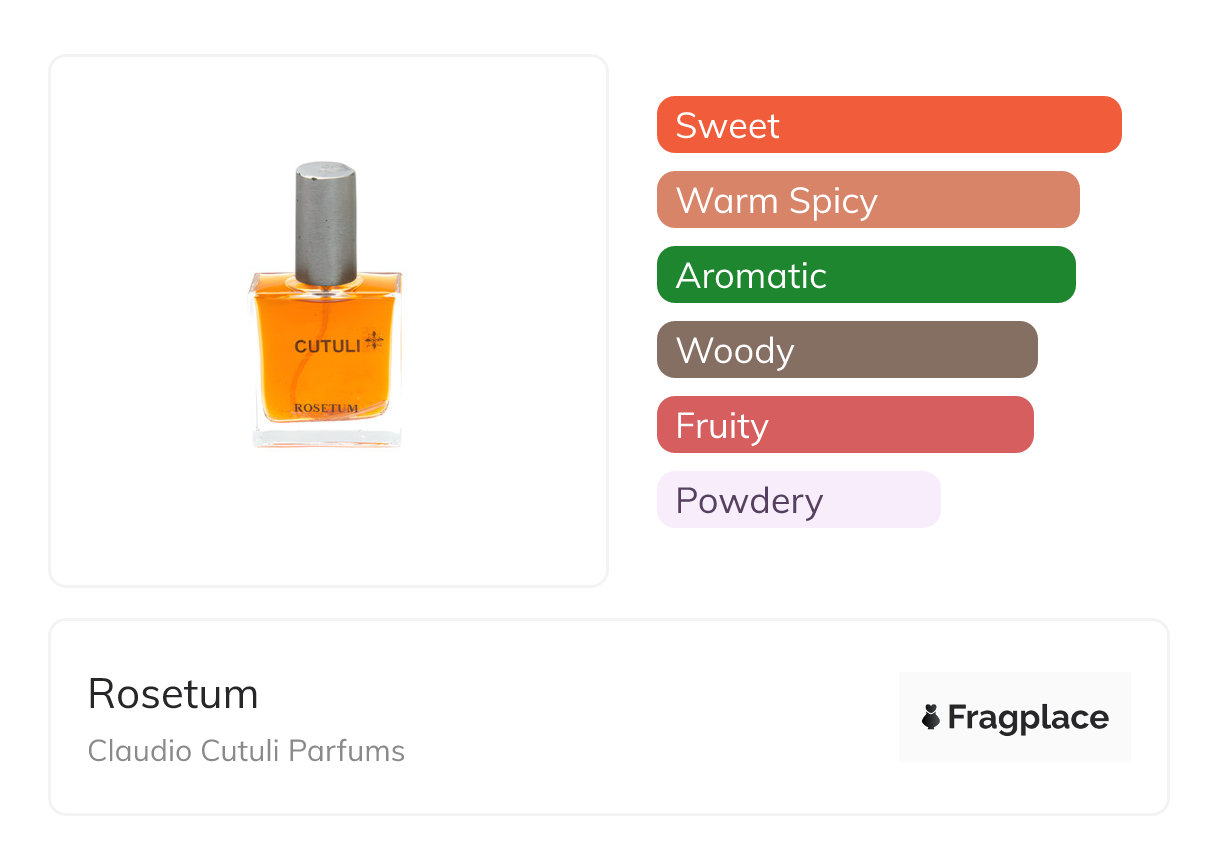Click the 'Sweet' label text
Image resolution: width=1218 pixels, height=864 pixels.
point(727,125)
